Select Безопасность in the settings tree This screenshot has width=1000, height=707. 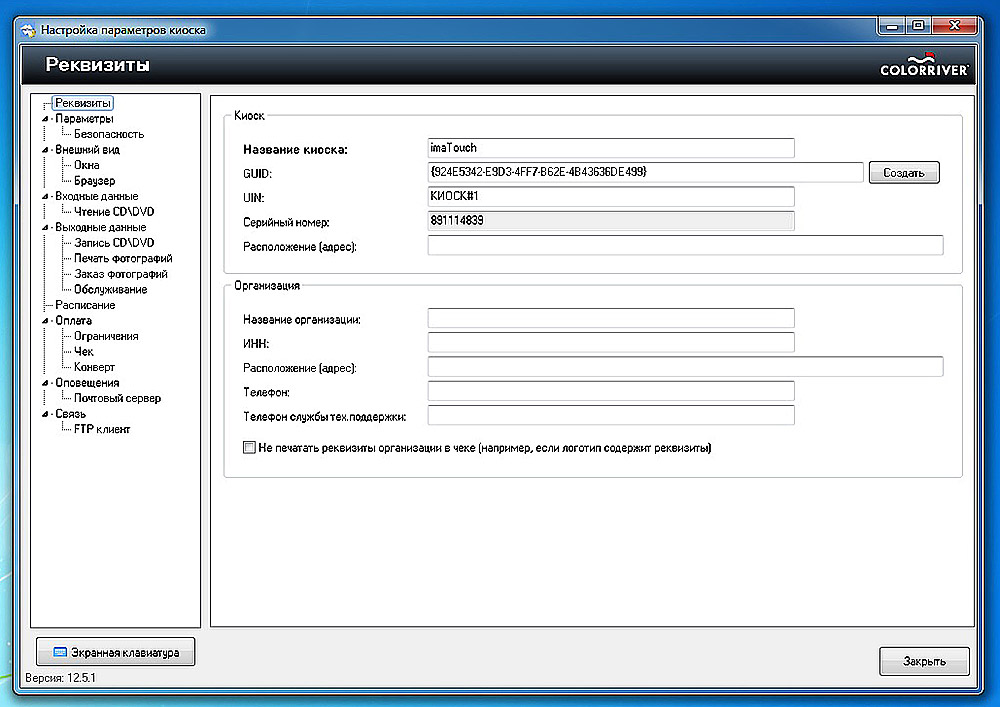(109, 134)
